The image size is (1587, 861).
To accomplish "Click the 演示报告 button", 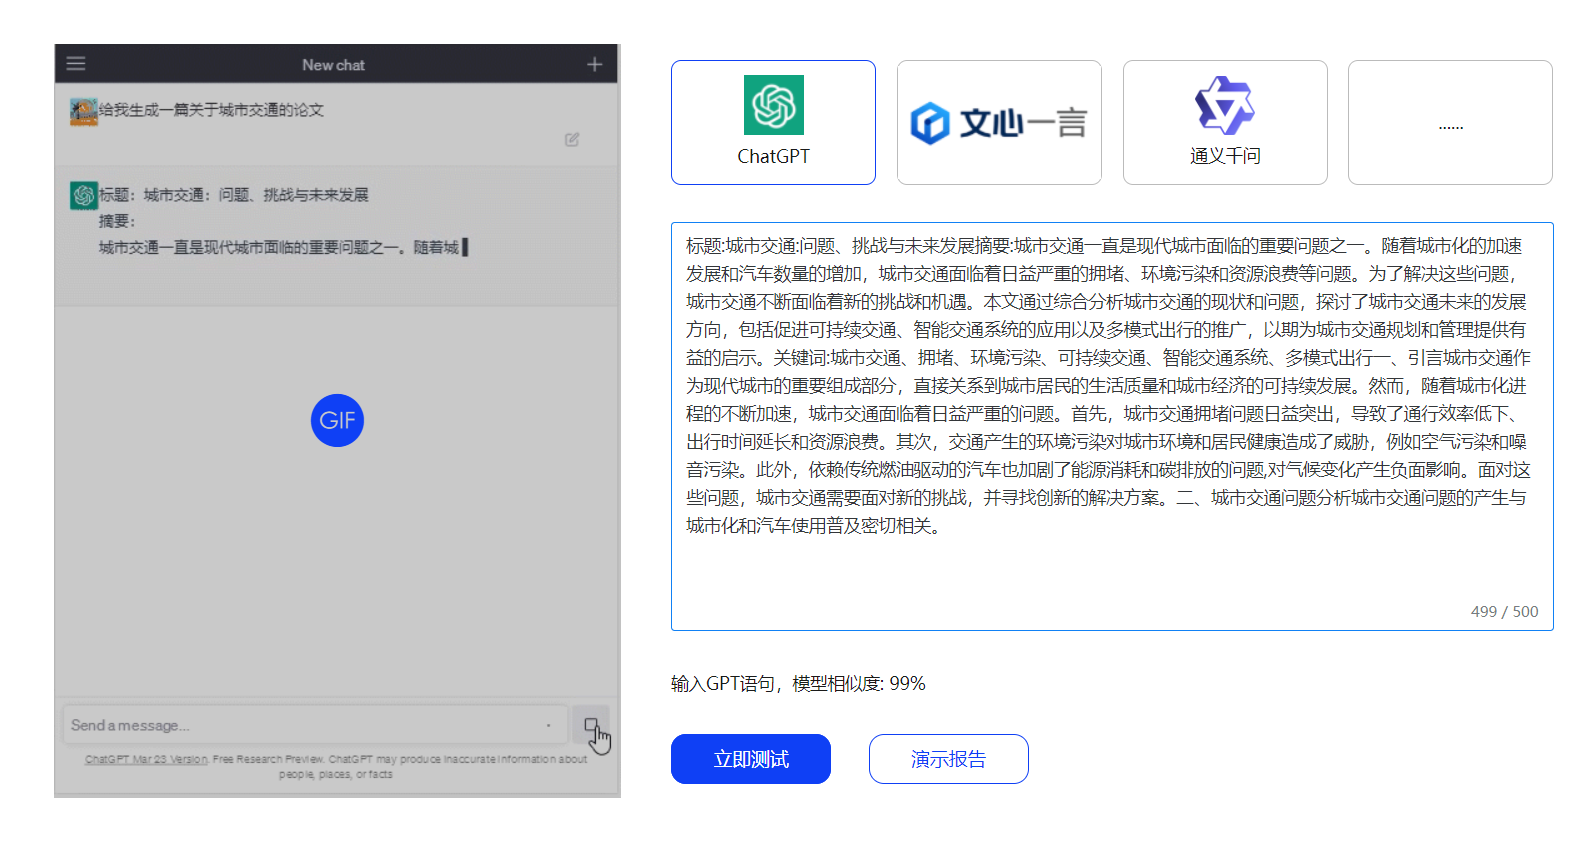I will pyautogui.click(x=948, y=759).
